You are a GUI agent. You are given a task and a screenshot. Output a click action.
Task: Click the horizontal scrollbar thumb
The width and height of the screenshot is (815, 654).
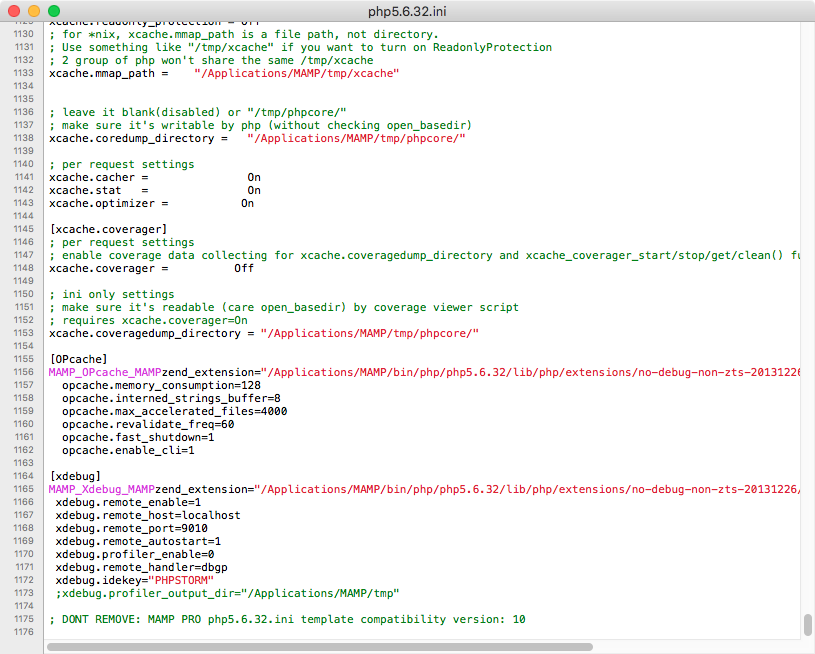(x=320, y=647)
